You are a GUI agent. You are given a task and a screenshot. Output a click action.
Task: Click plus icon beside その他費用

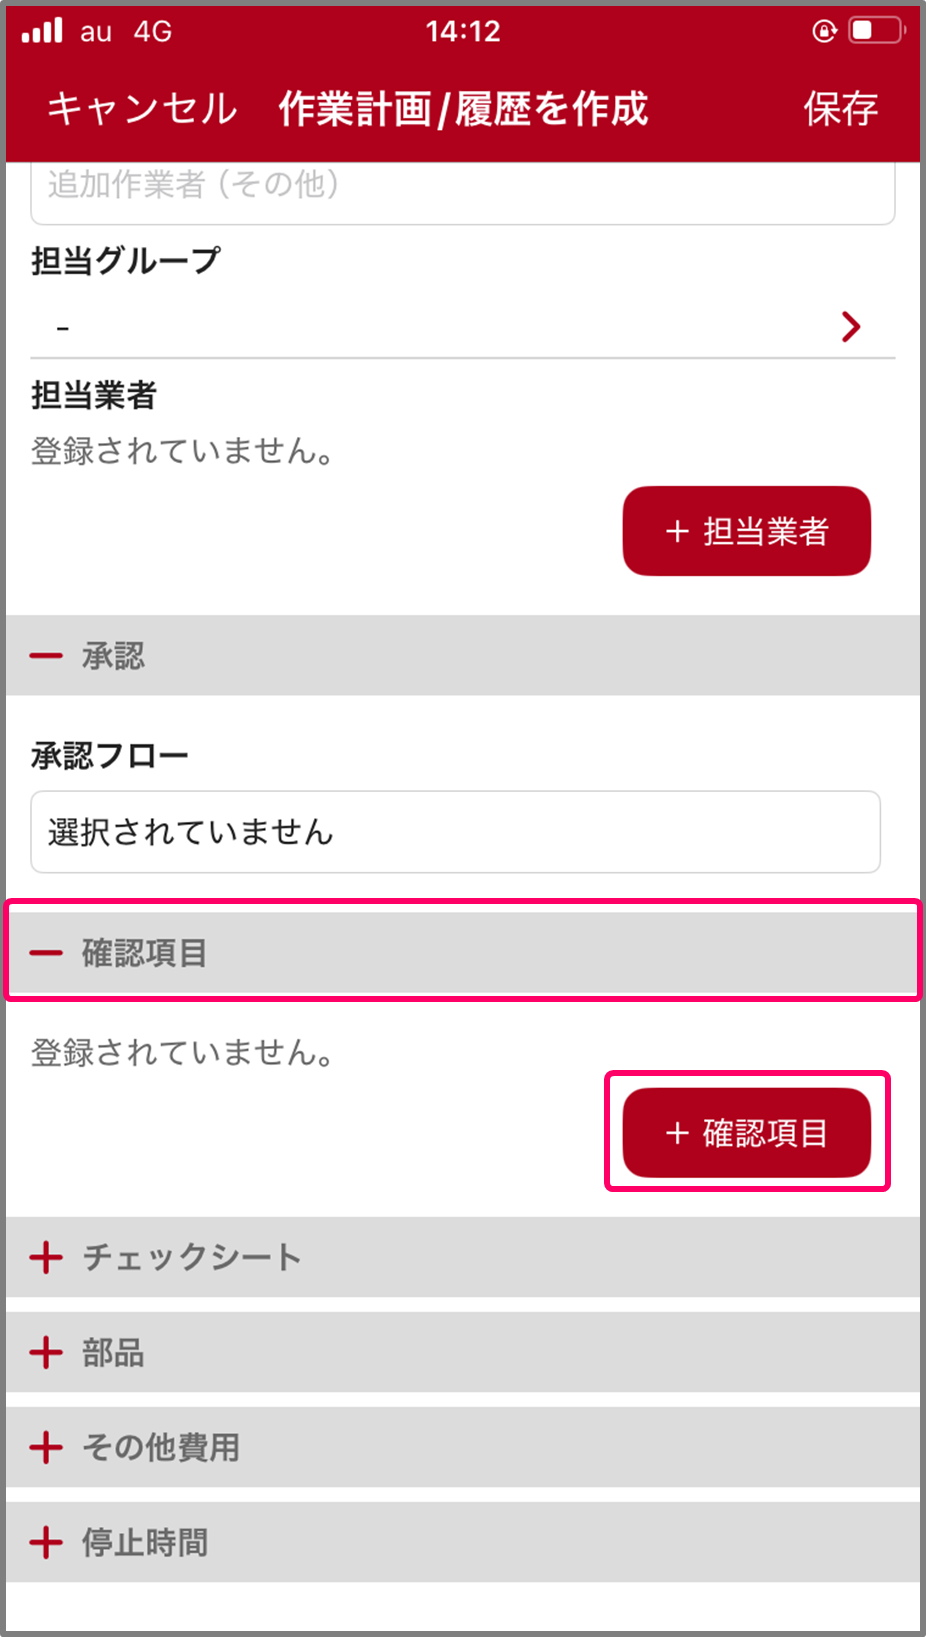click(46, 1447)
